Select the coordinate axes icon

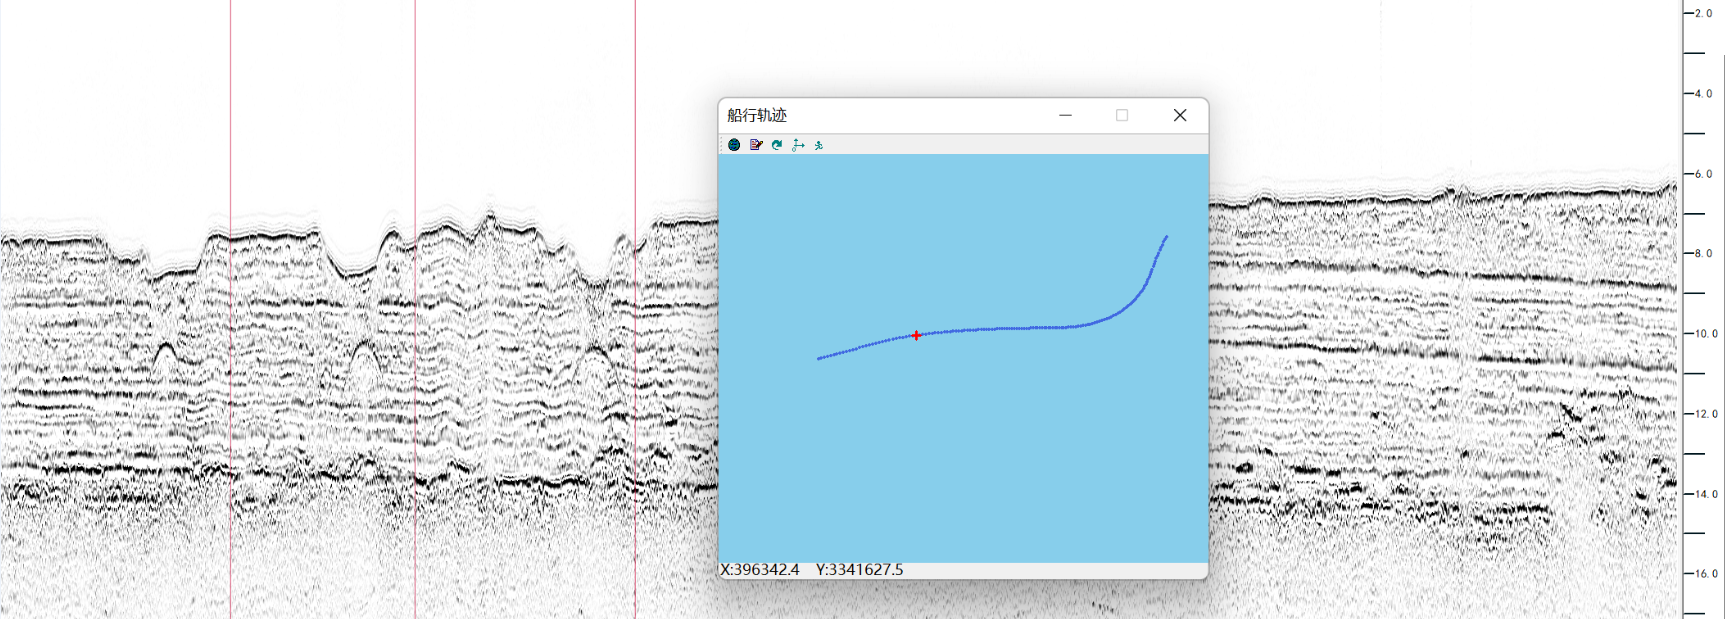(x=798, y=145)
